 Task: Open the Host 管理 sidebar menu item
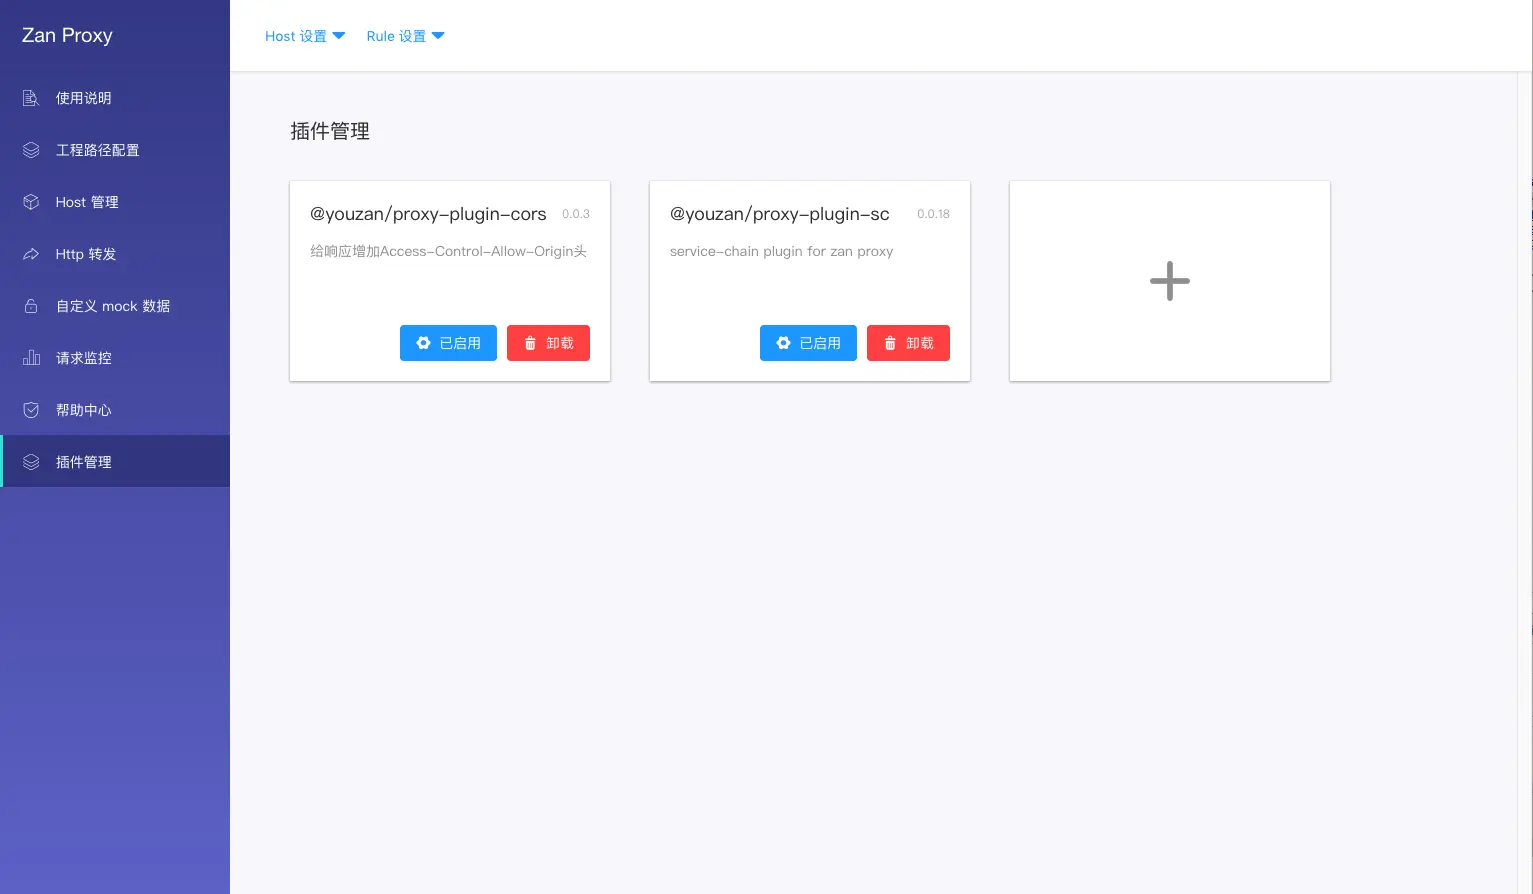click(x=87, y=201)
